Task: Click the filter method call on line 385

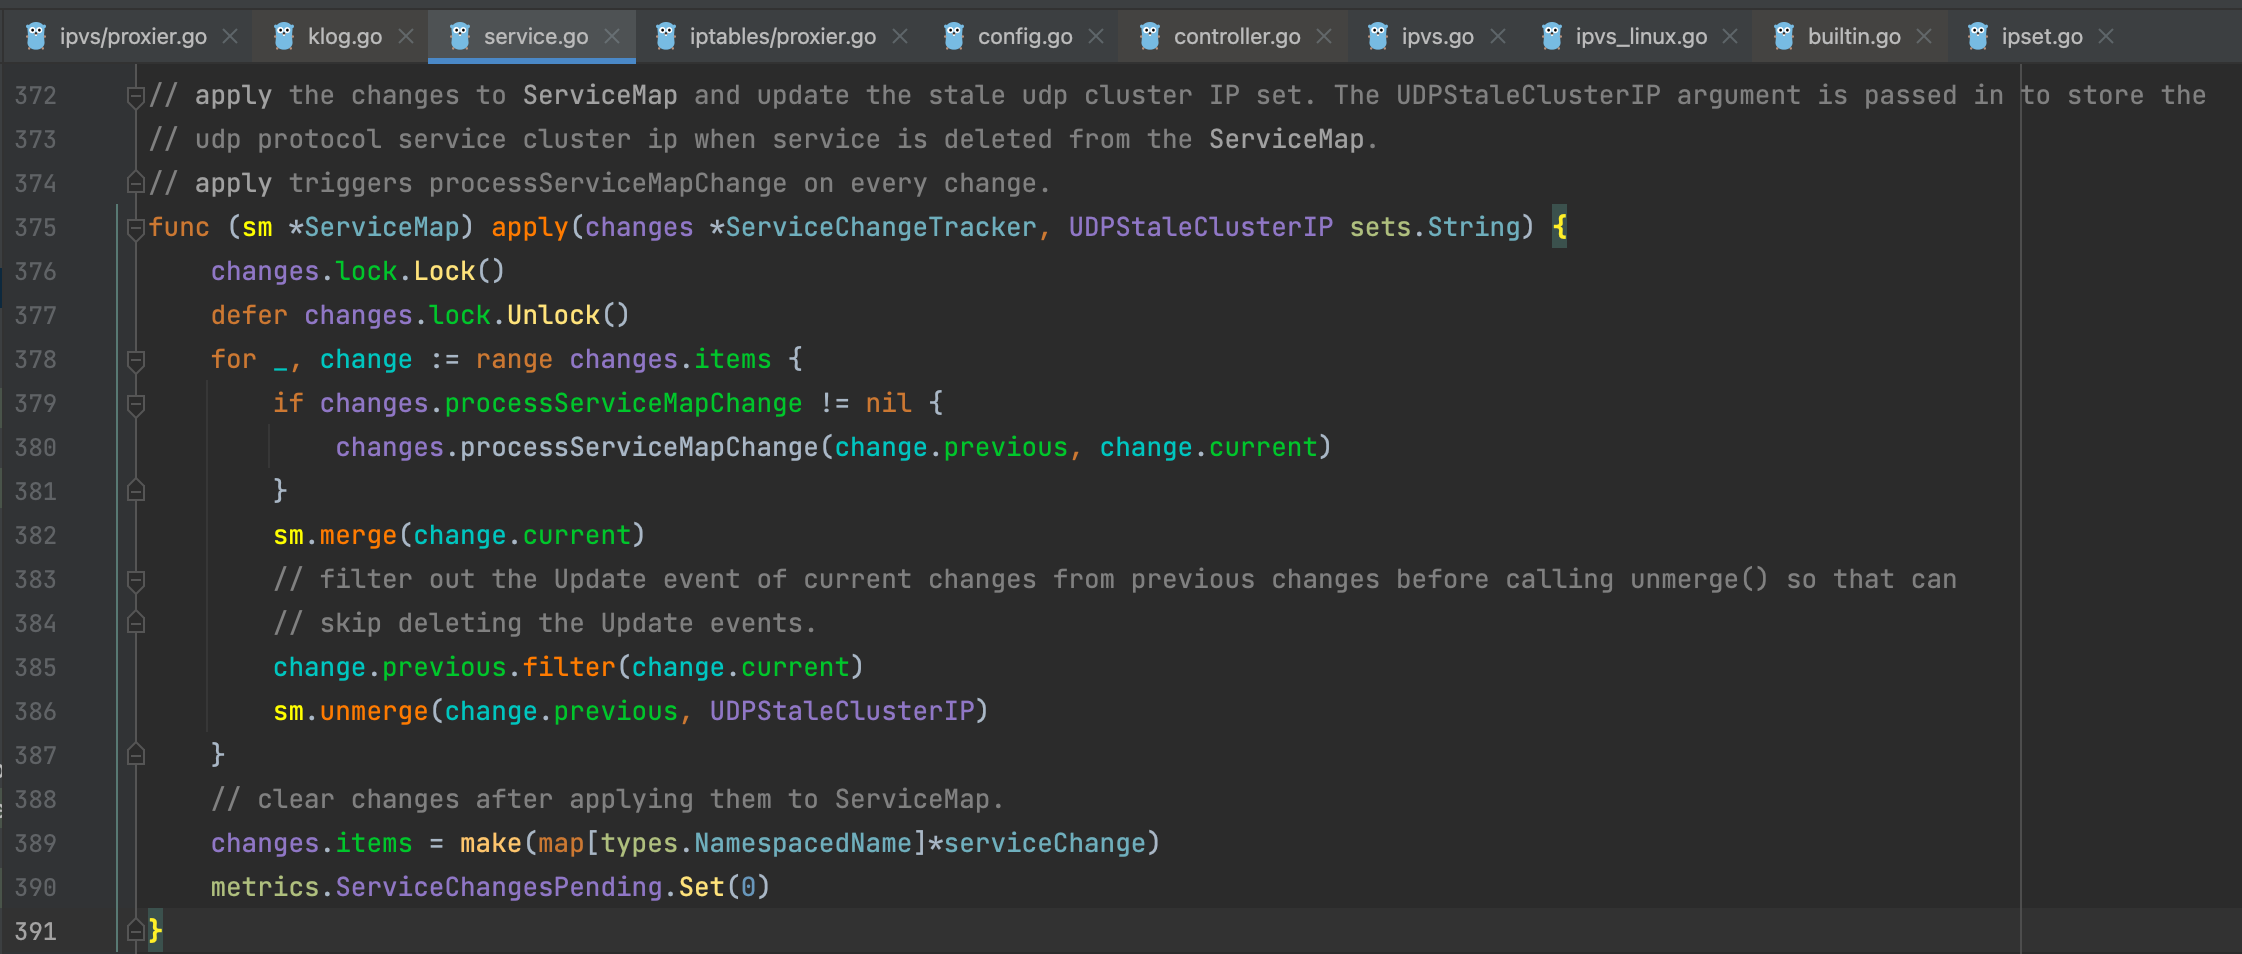Action: (x=569, y=668)
